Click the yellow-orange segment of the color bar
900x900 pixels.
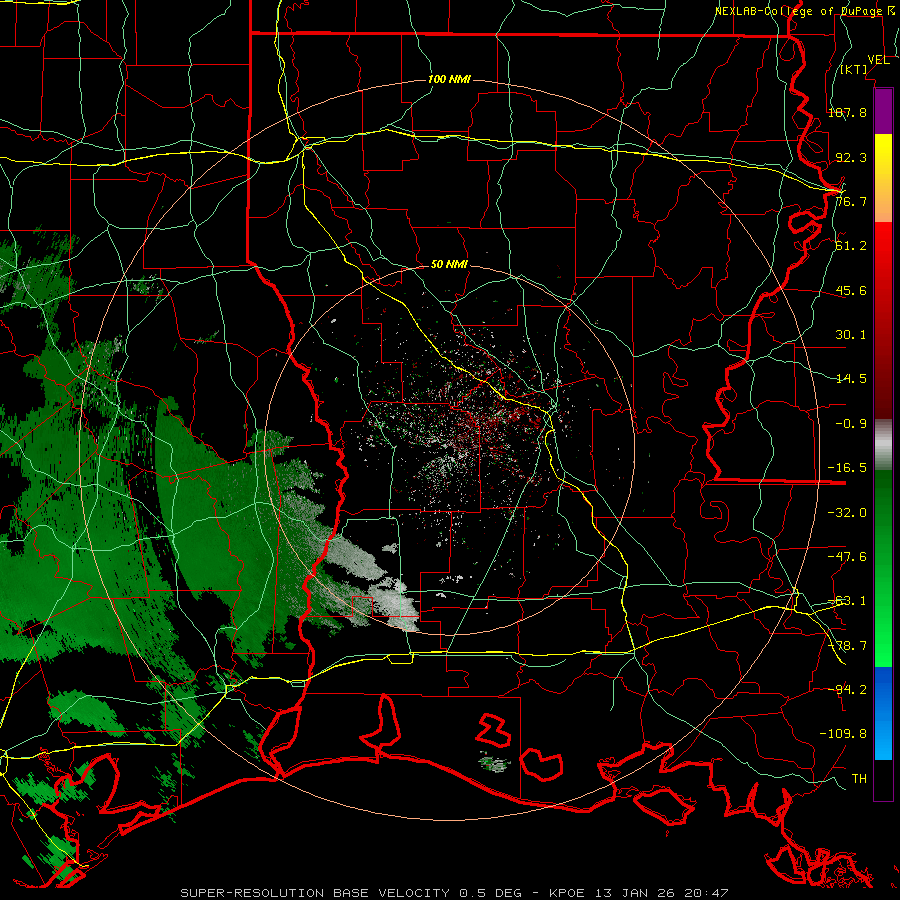pos(883,178)
